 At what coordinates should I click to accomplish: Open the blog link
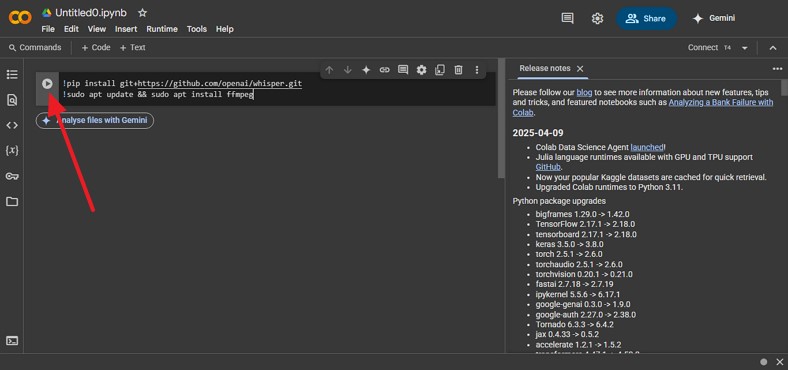(584, 92)
